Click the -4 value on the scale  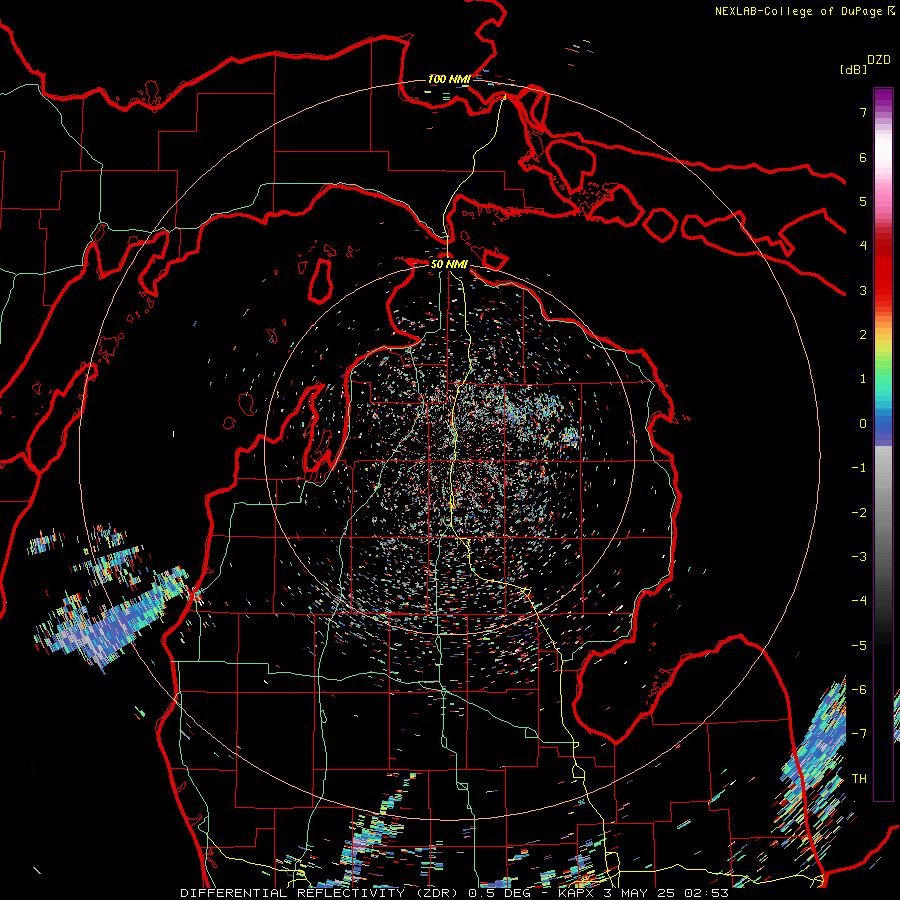click(859, 601)
